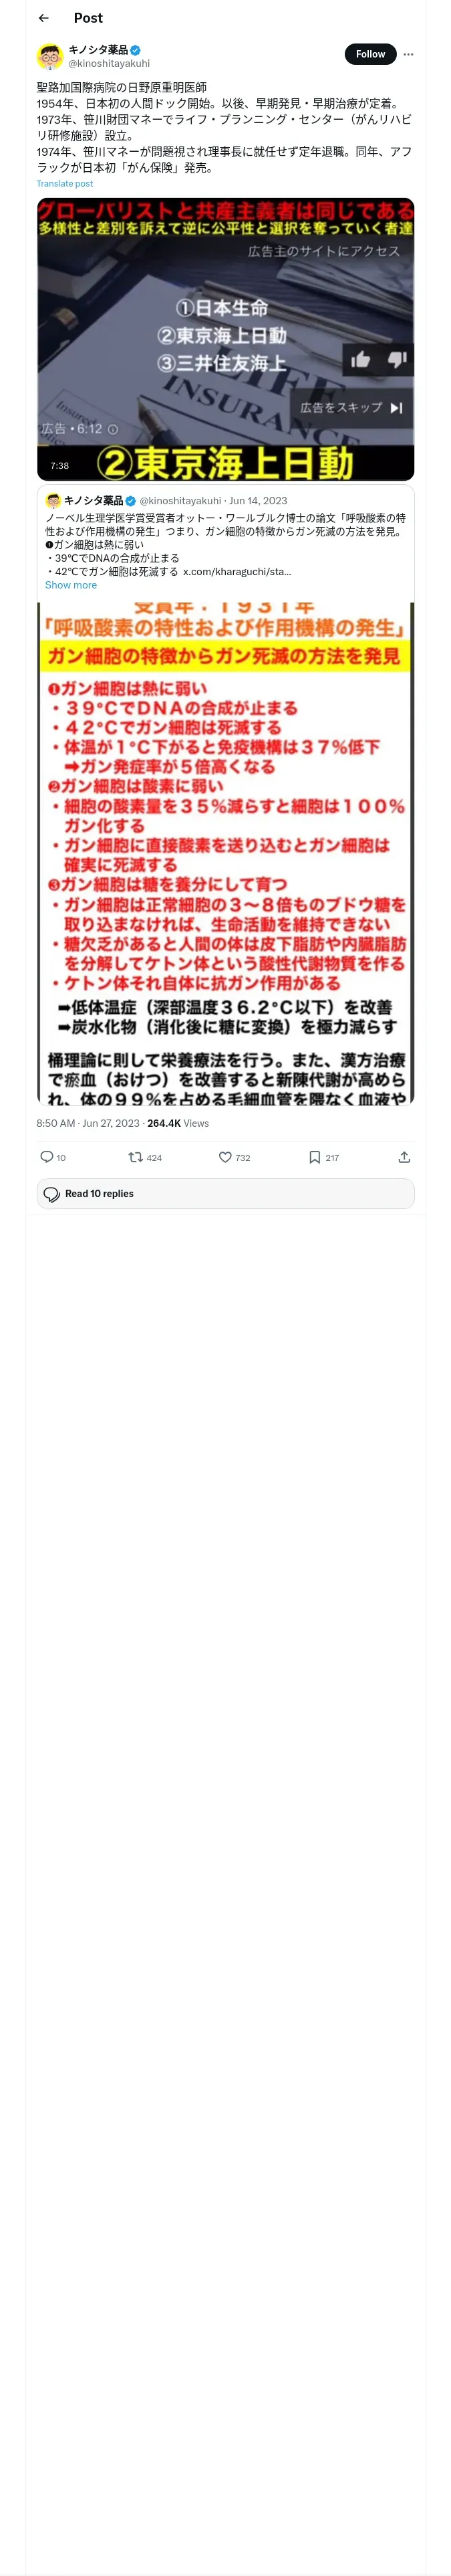Go back with the arrow icon
This screenshot has width=451, height=2576.
(44, 18)
